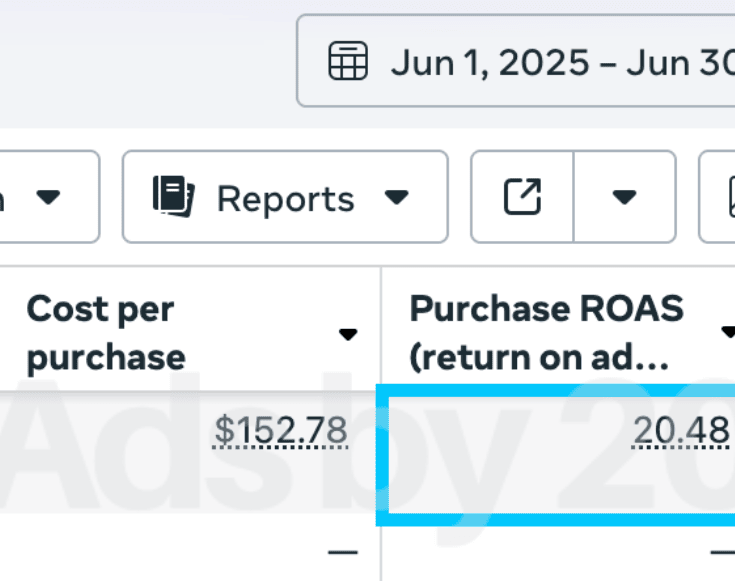Viewport: 735px width, 581px height.
Task: Click the export share icon button
Action: tap(522, 197)
